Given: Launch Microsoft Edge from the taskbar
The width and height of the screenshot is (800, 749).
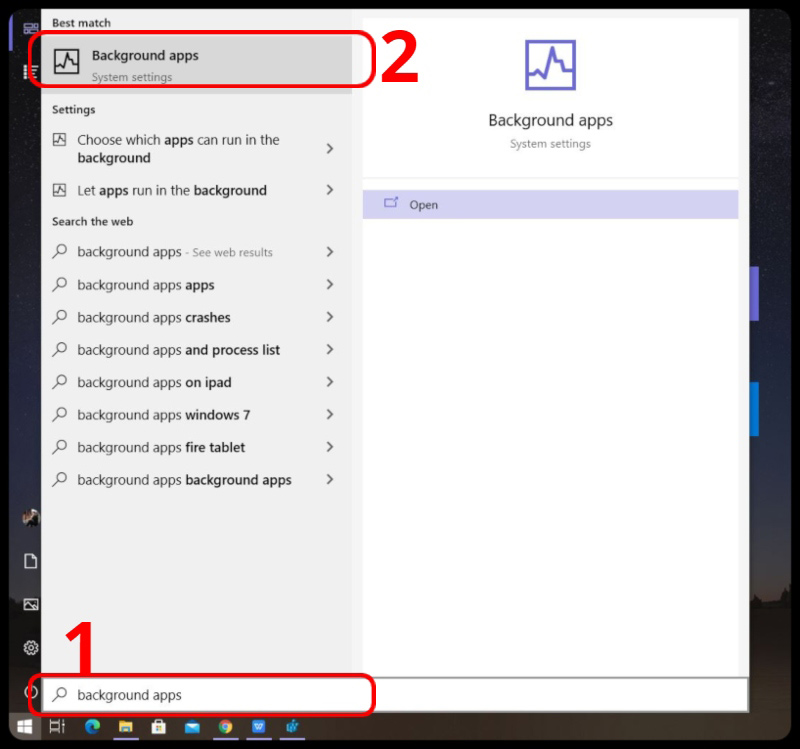Looking at the screenshot, I should [93, 726].
